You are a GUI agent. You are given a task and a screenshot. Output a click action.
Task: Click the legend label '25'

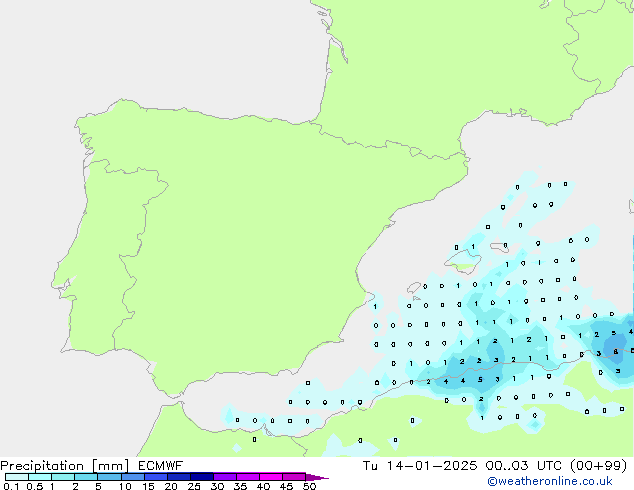point(194,486)
